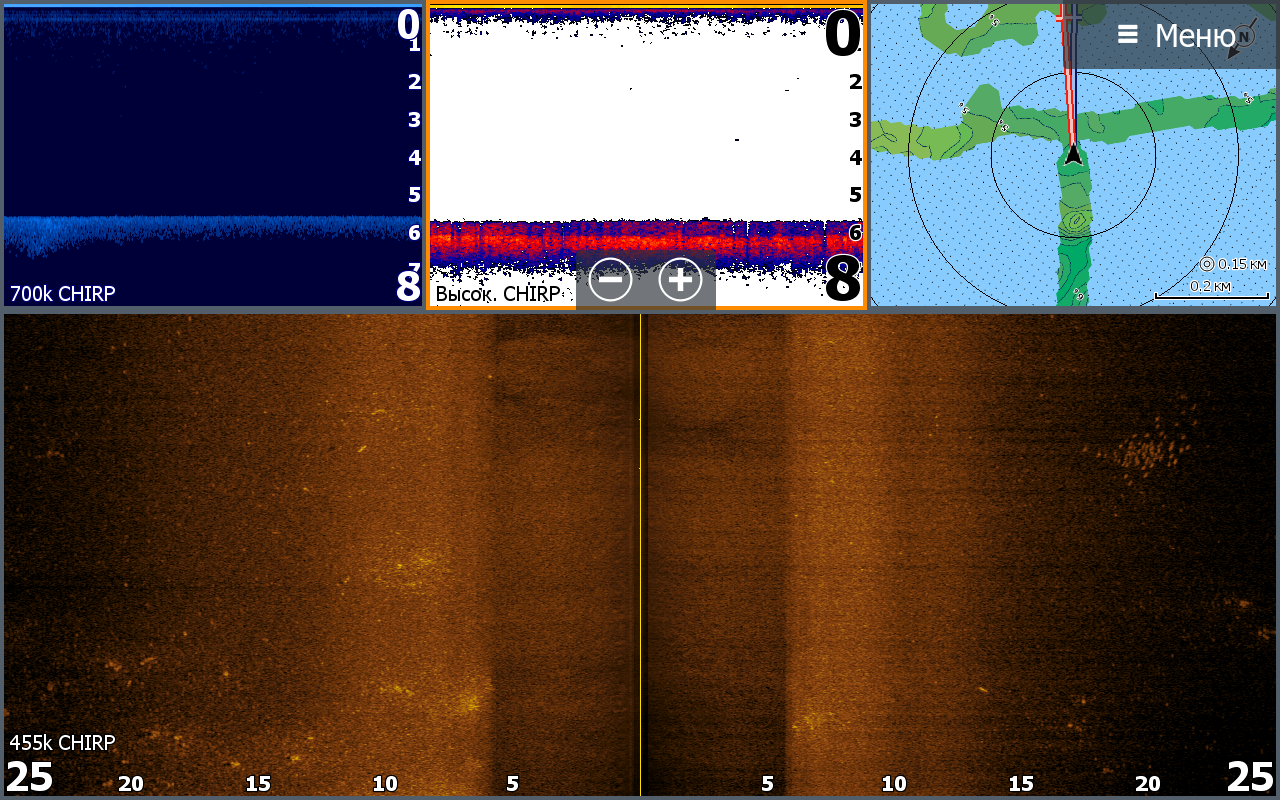1280x800 pixels.
Task: Click the large 0 depth value in 700k panel
Action: click(407, 24)
